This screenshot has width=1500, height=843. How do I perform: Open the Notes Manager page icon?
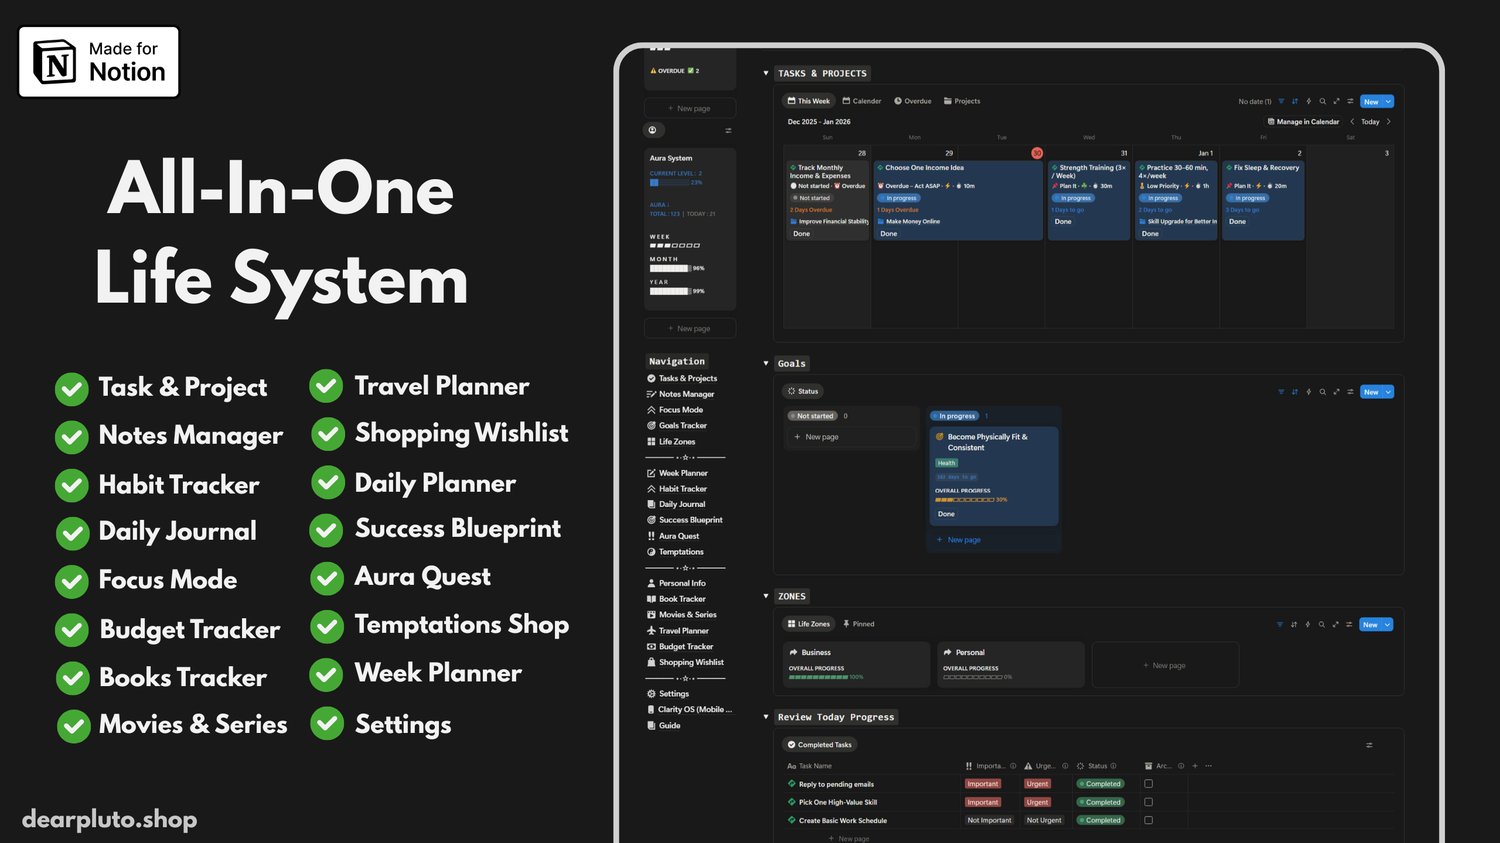[x=651, y=394]
